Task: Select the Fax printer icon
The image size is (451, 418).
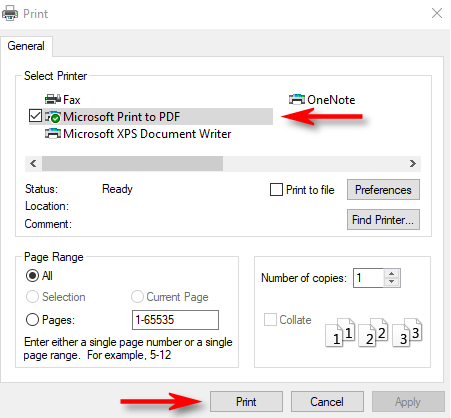Action: click(53, 99)
